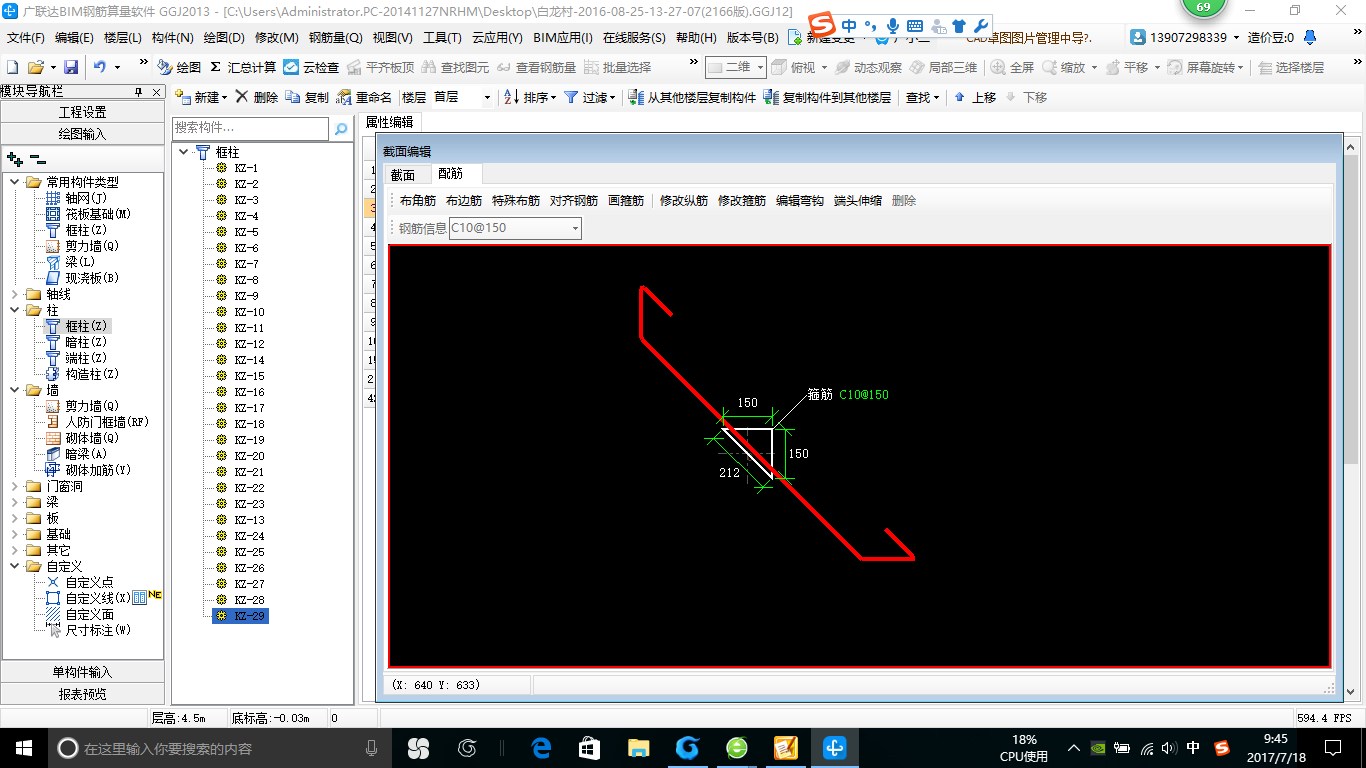This screenshot has height=768, width=1366.
Task: Select KZ-15 in component list
Action: point(249,376)
